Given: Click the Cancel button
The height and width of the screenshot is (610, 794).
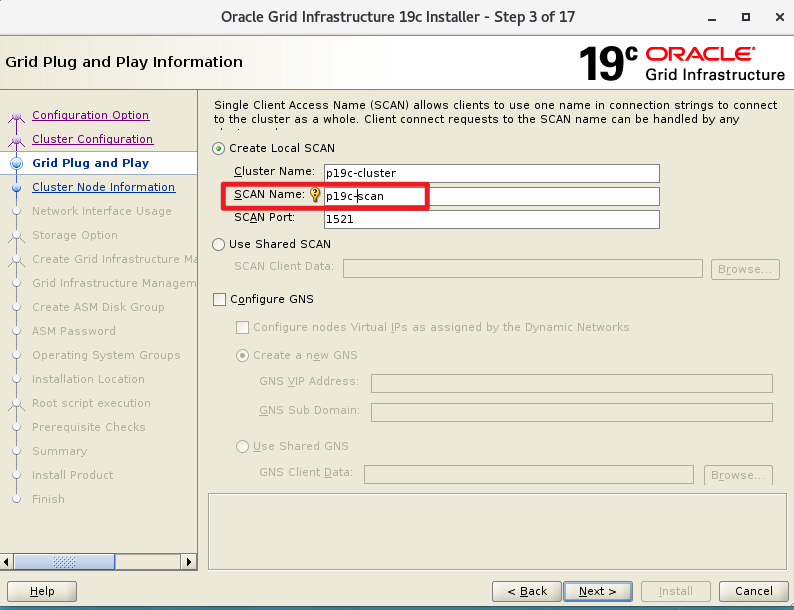Looking at the screenshot, I should pos(753,591).
